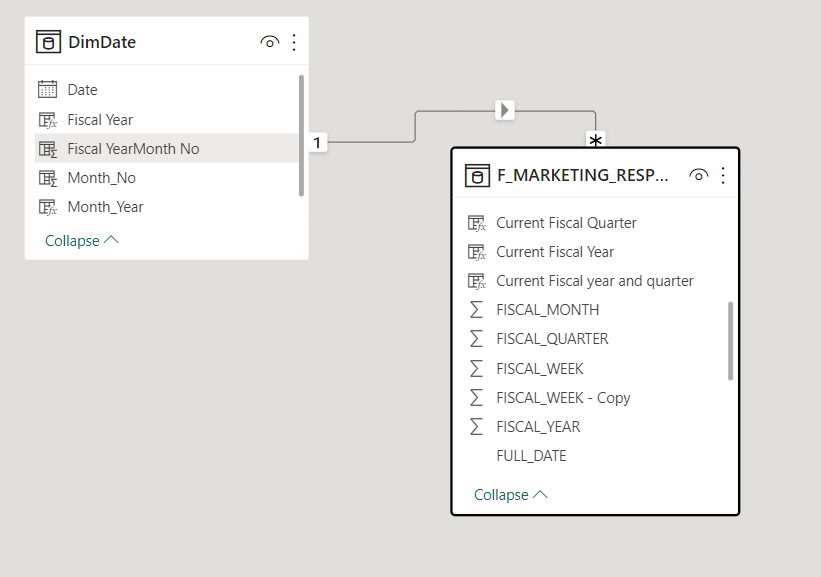Click the F_MARKETING_RESP field list scrollbar
Image resolution: width=821 pixels, height=577 pixels.
[x=730, y=341]
